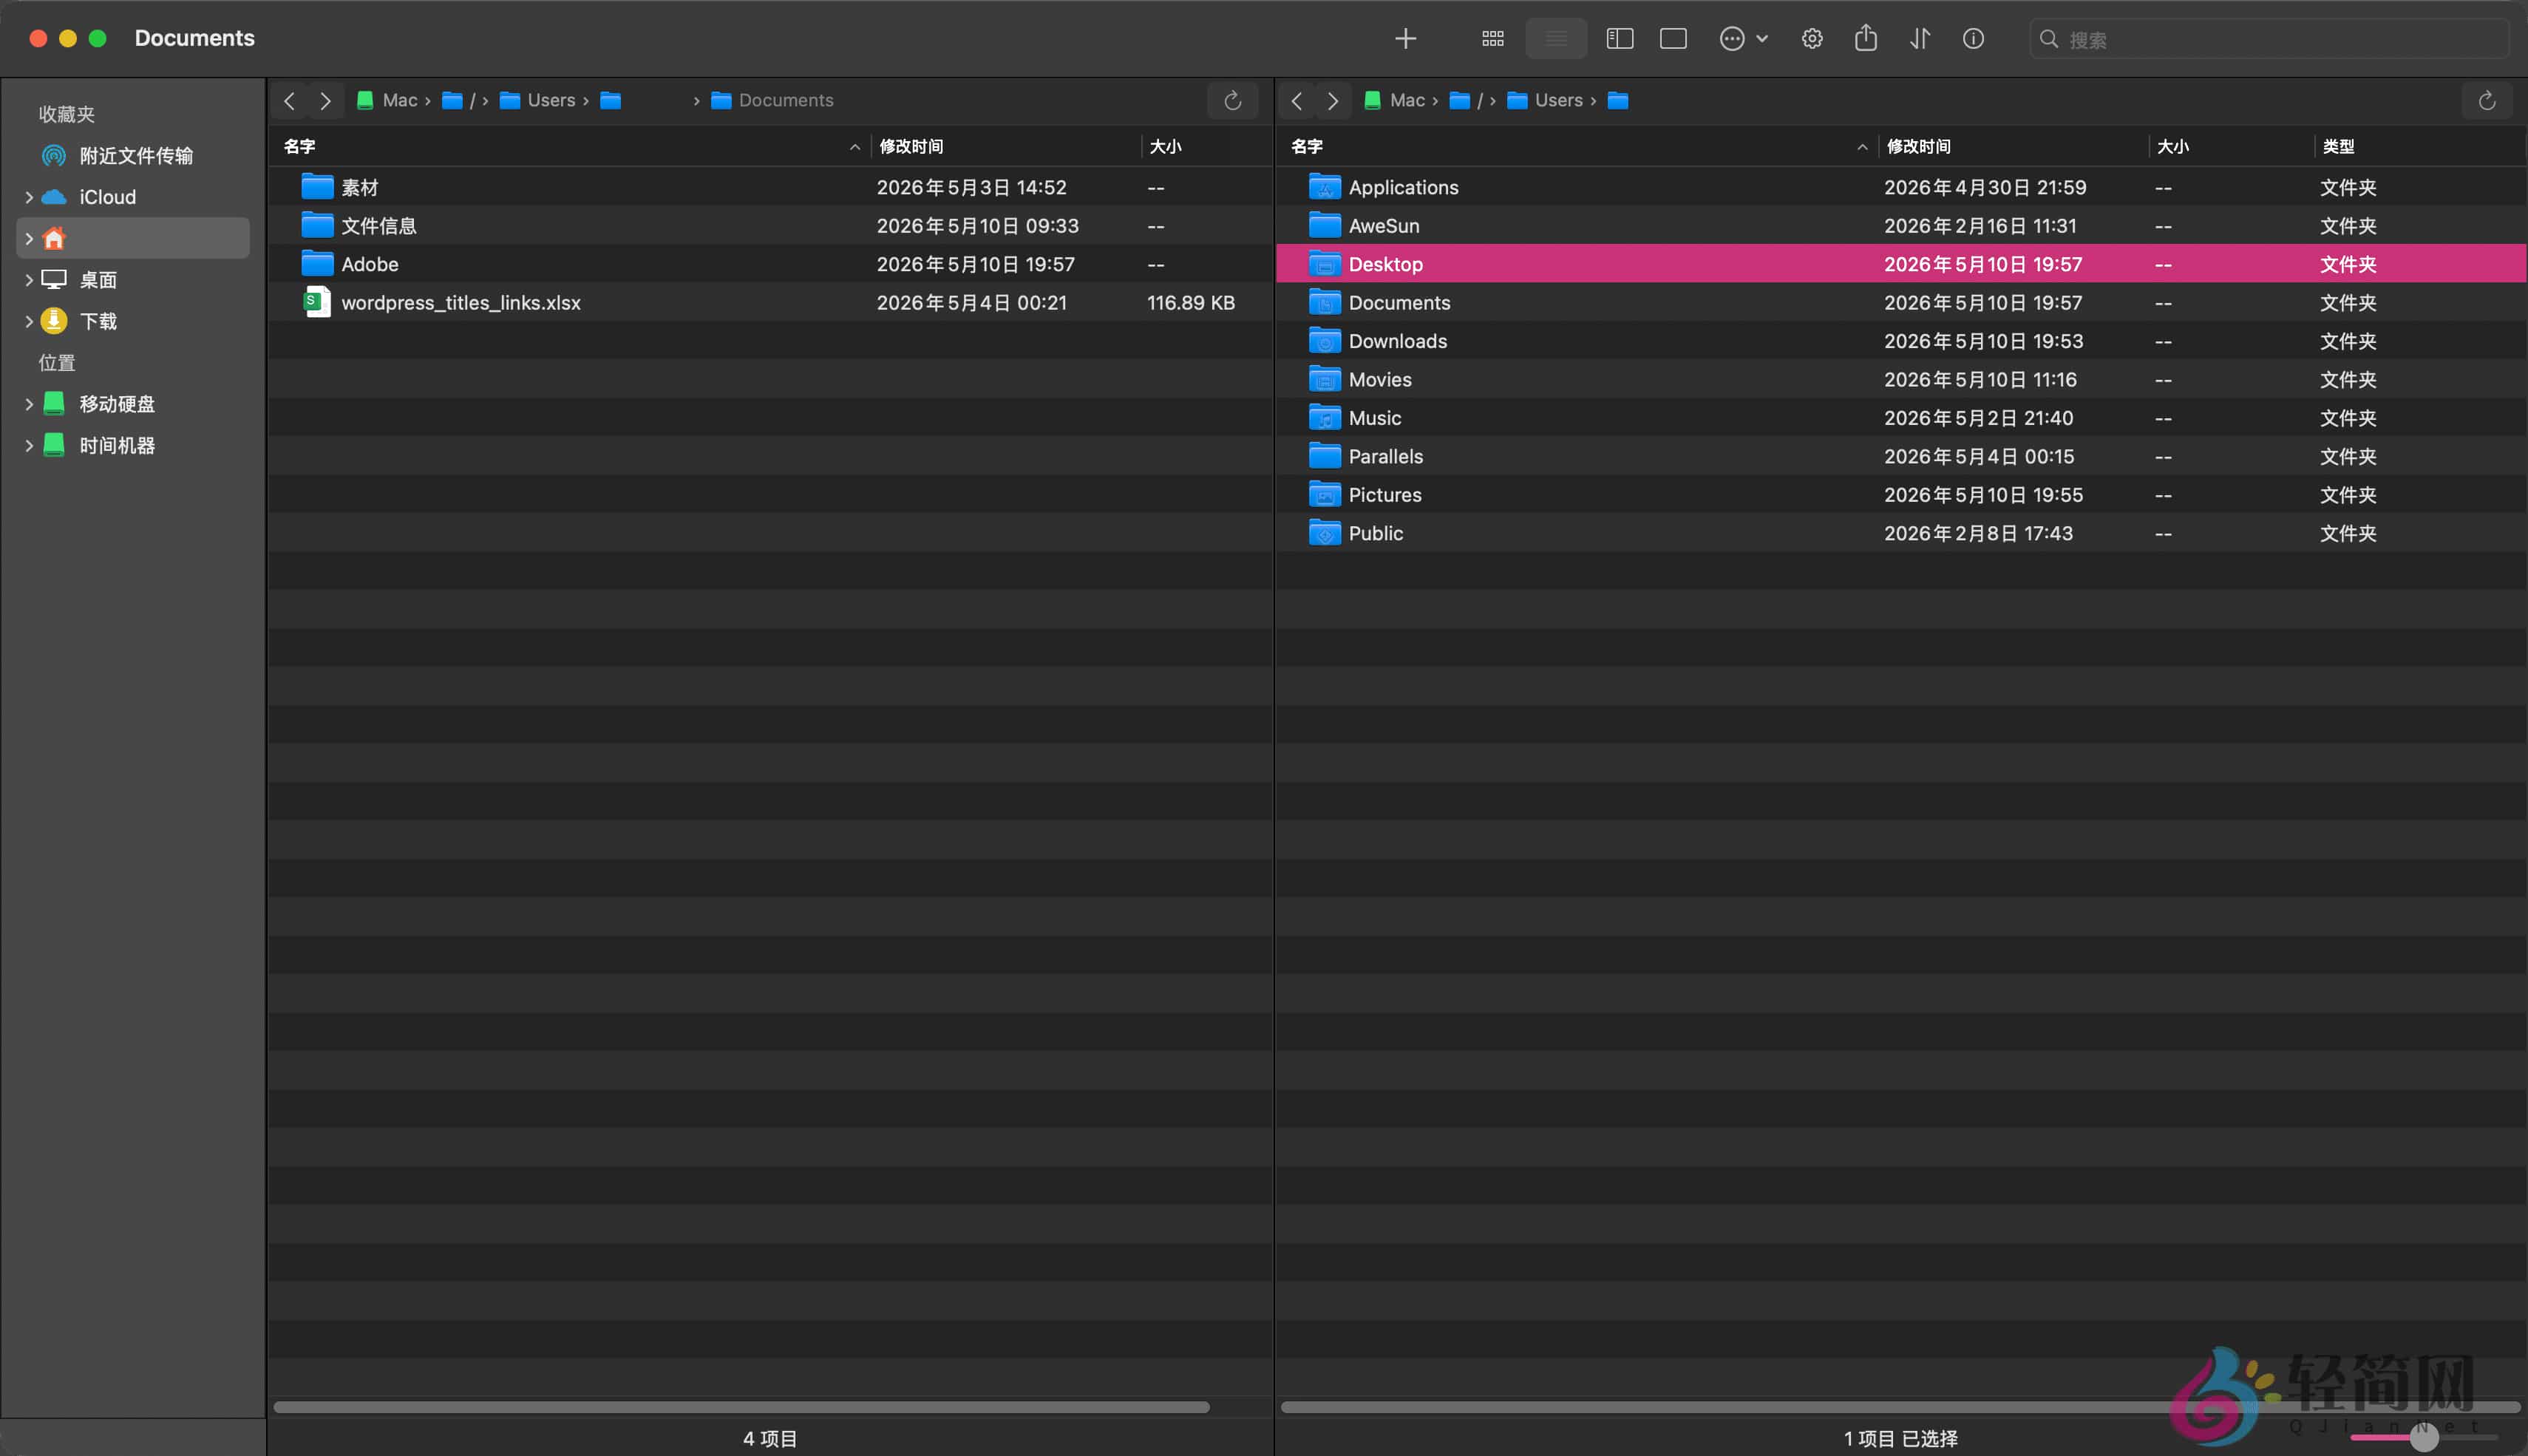
Task: Toggle the sidebar panel view icon
Action: click(1619, 39)
